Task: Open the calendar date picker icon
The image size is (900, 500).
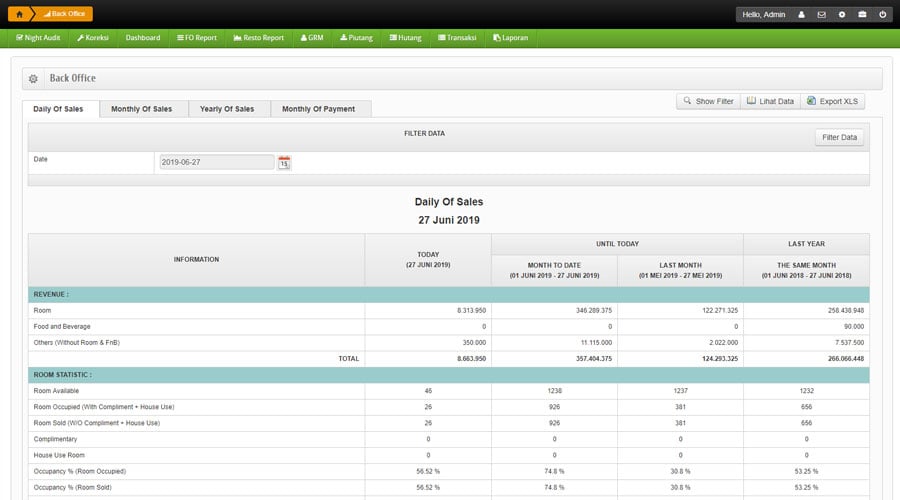Action: pos(284,162)
